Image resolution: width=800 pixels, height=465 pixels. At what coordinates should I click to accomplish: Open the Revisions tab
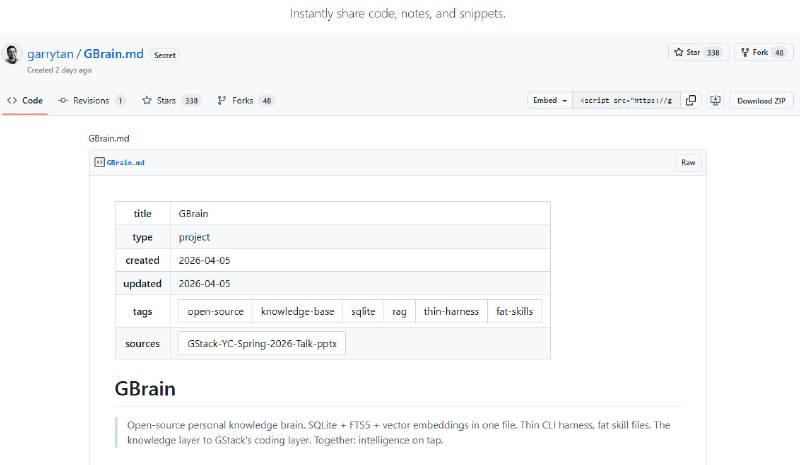point(91,100)
